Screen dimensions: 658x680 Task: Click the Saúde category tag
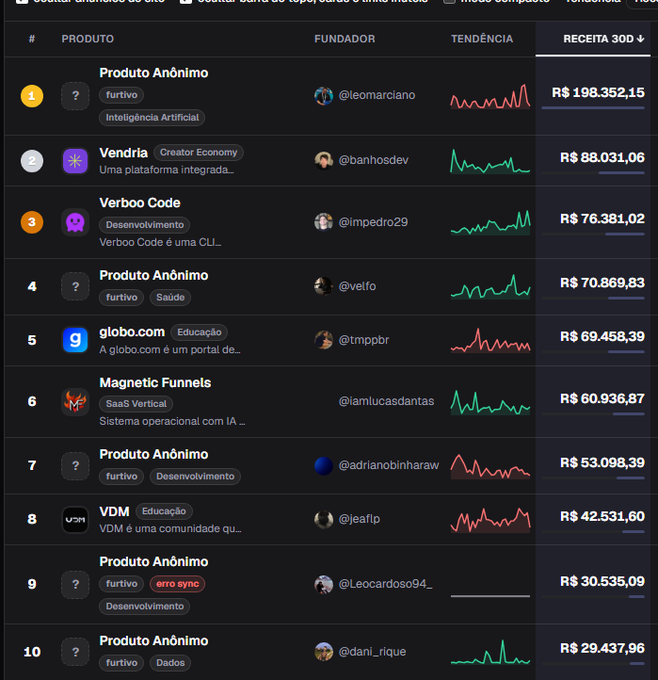tap(170, 298)
